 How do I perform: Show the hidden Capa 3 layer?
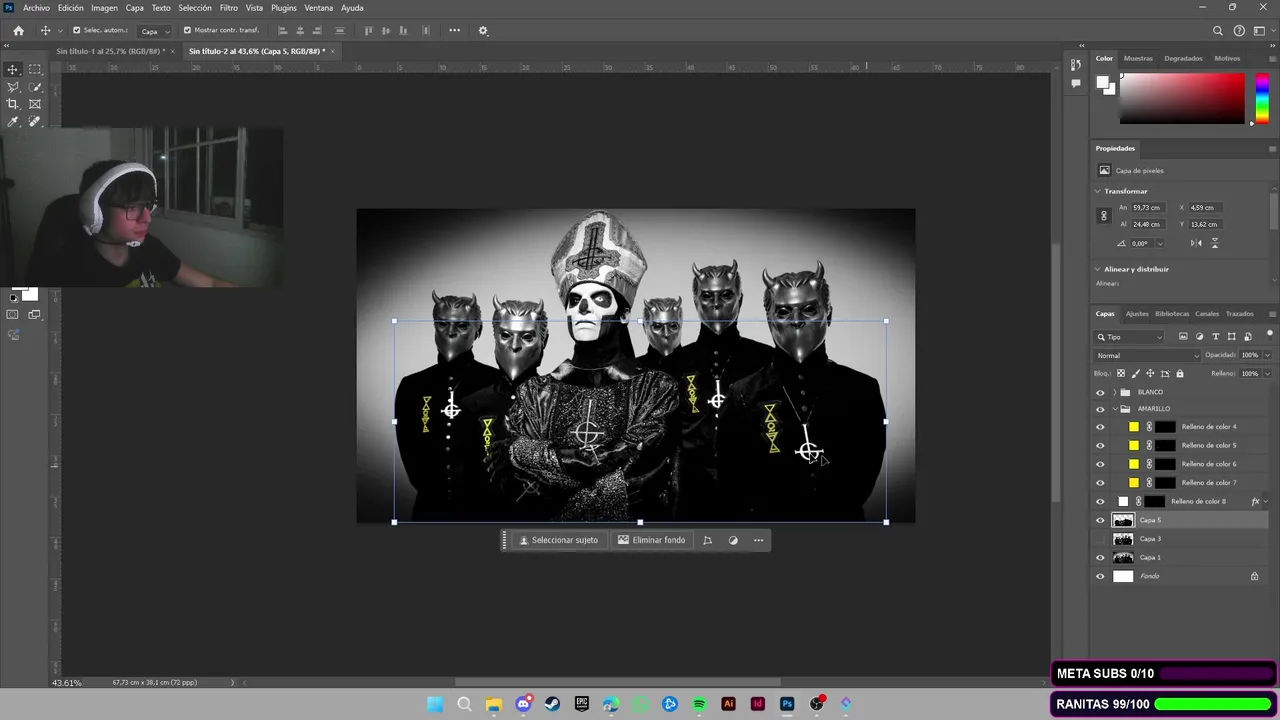click(x=1100, y=539)
